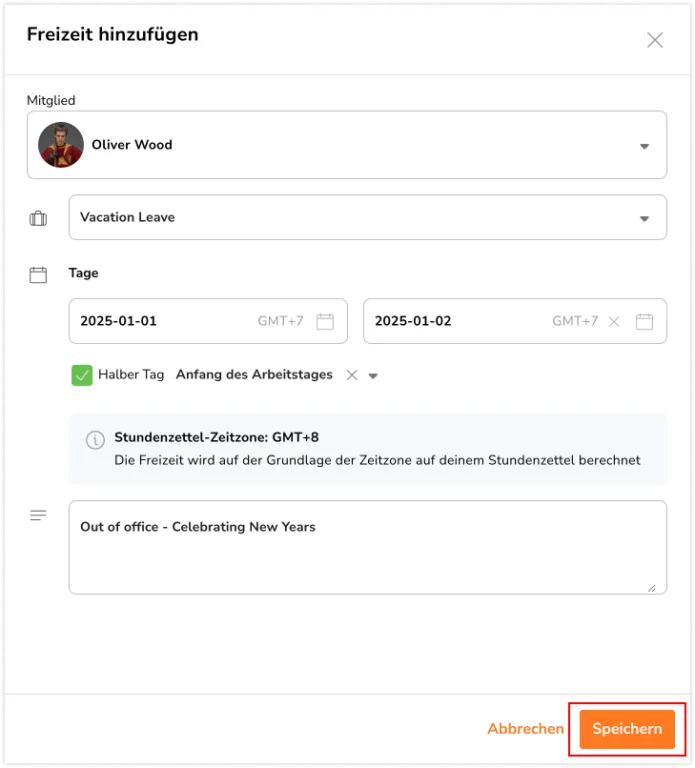Click the suitcase leave type icon
The image size is (695, 768).
click(38, 218)
